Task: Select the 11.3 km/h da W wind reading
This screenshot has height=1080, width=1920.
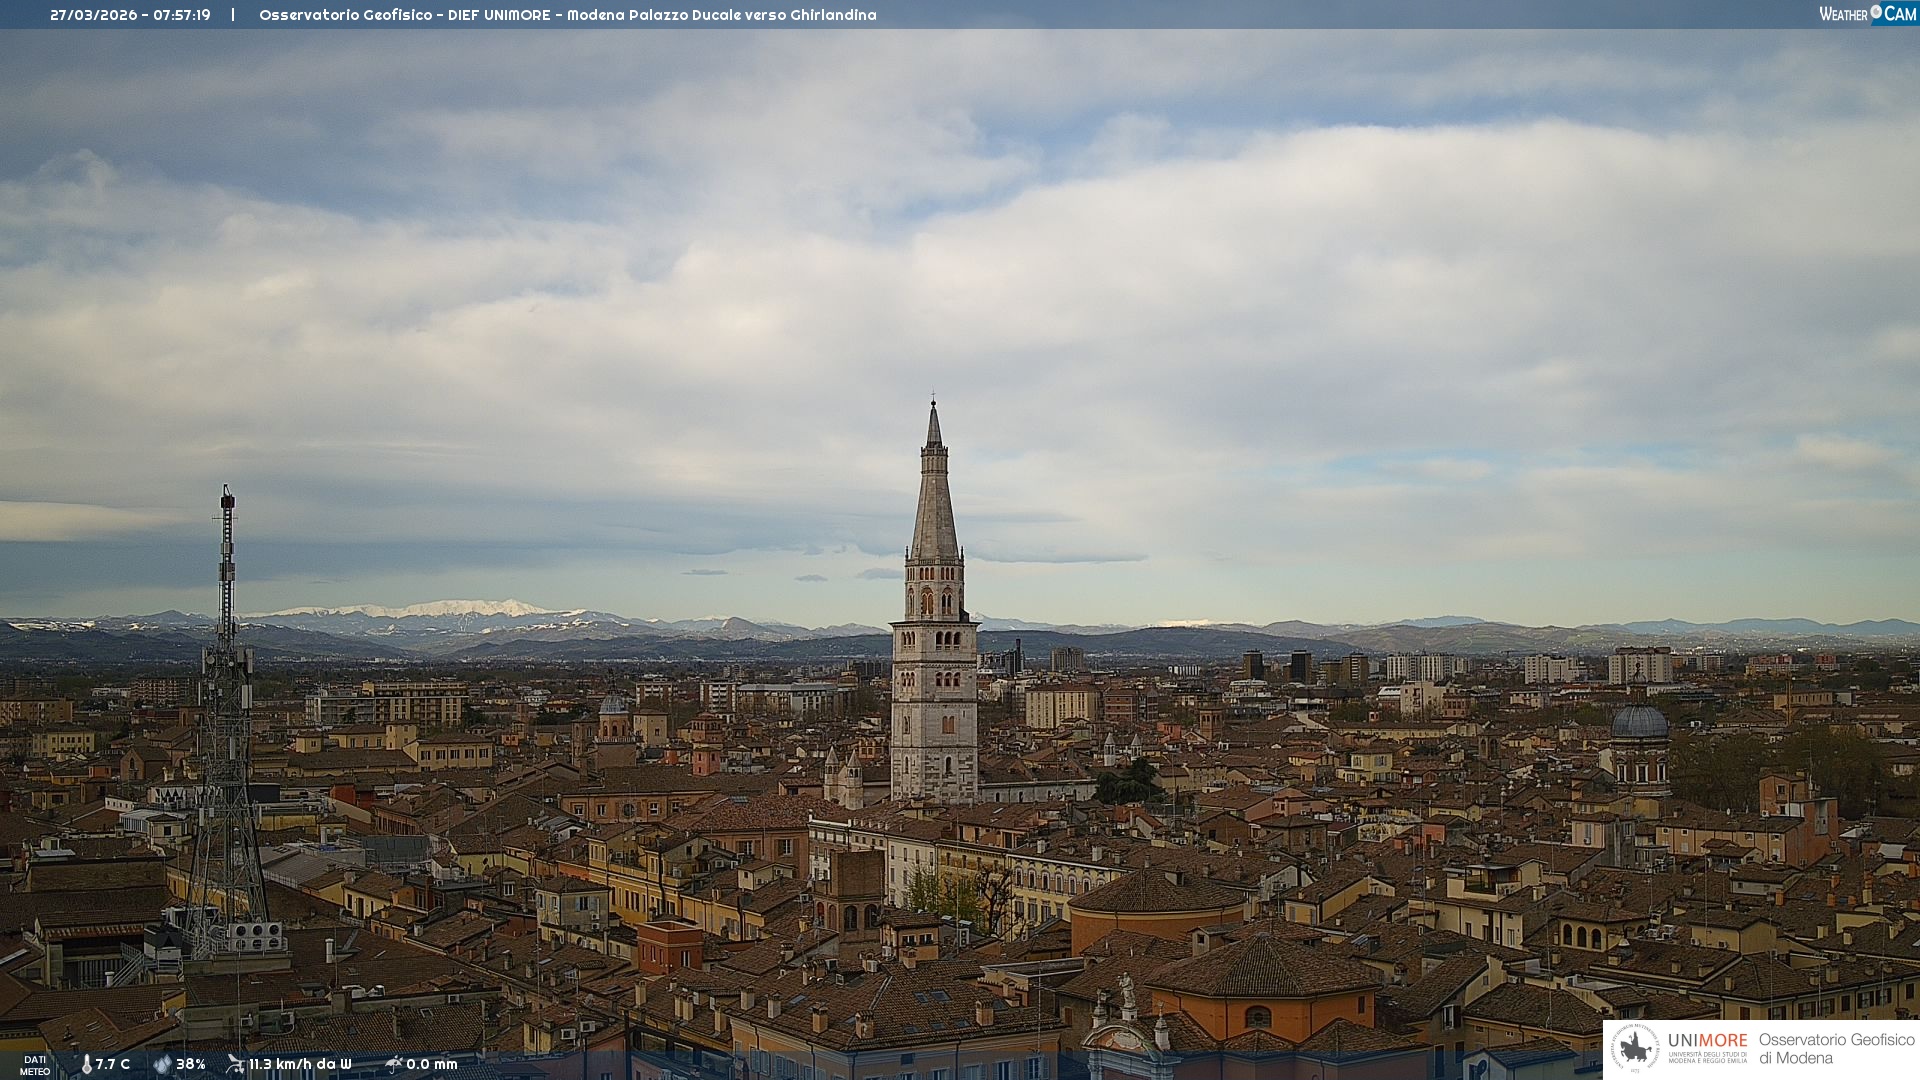Action: pyautogui.click(x=300, y=1064)
